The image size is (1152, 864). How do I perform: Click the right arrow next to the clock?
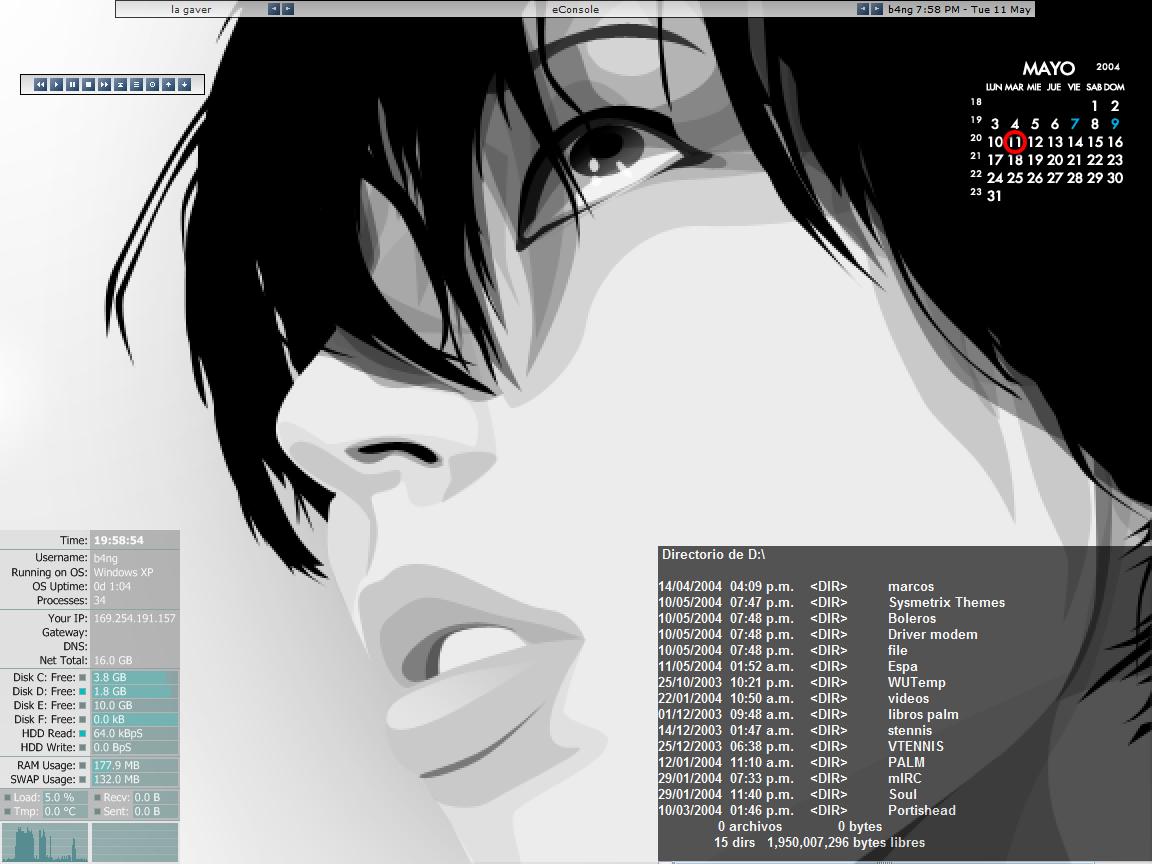click(877, 9)
